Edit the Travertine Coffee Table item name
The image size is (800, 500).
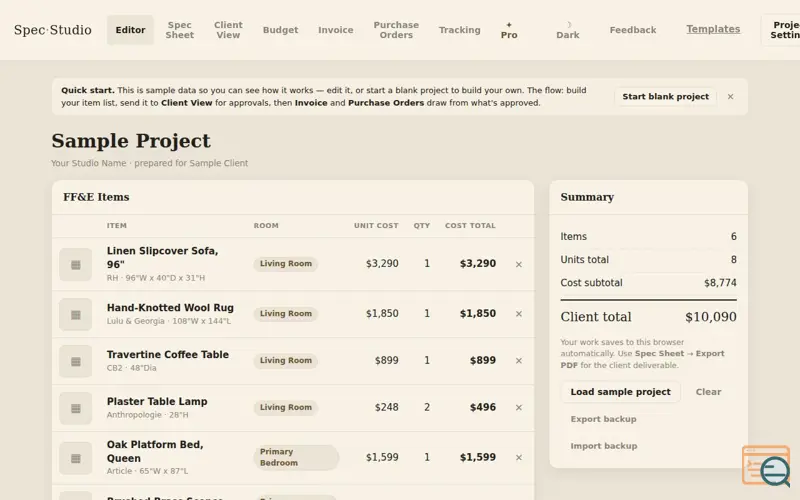click(x=167, y=355)
